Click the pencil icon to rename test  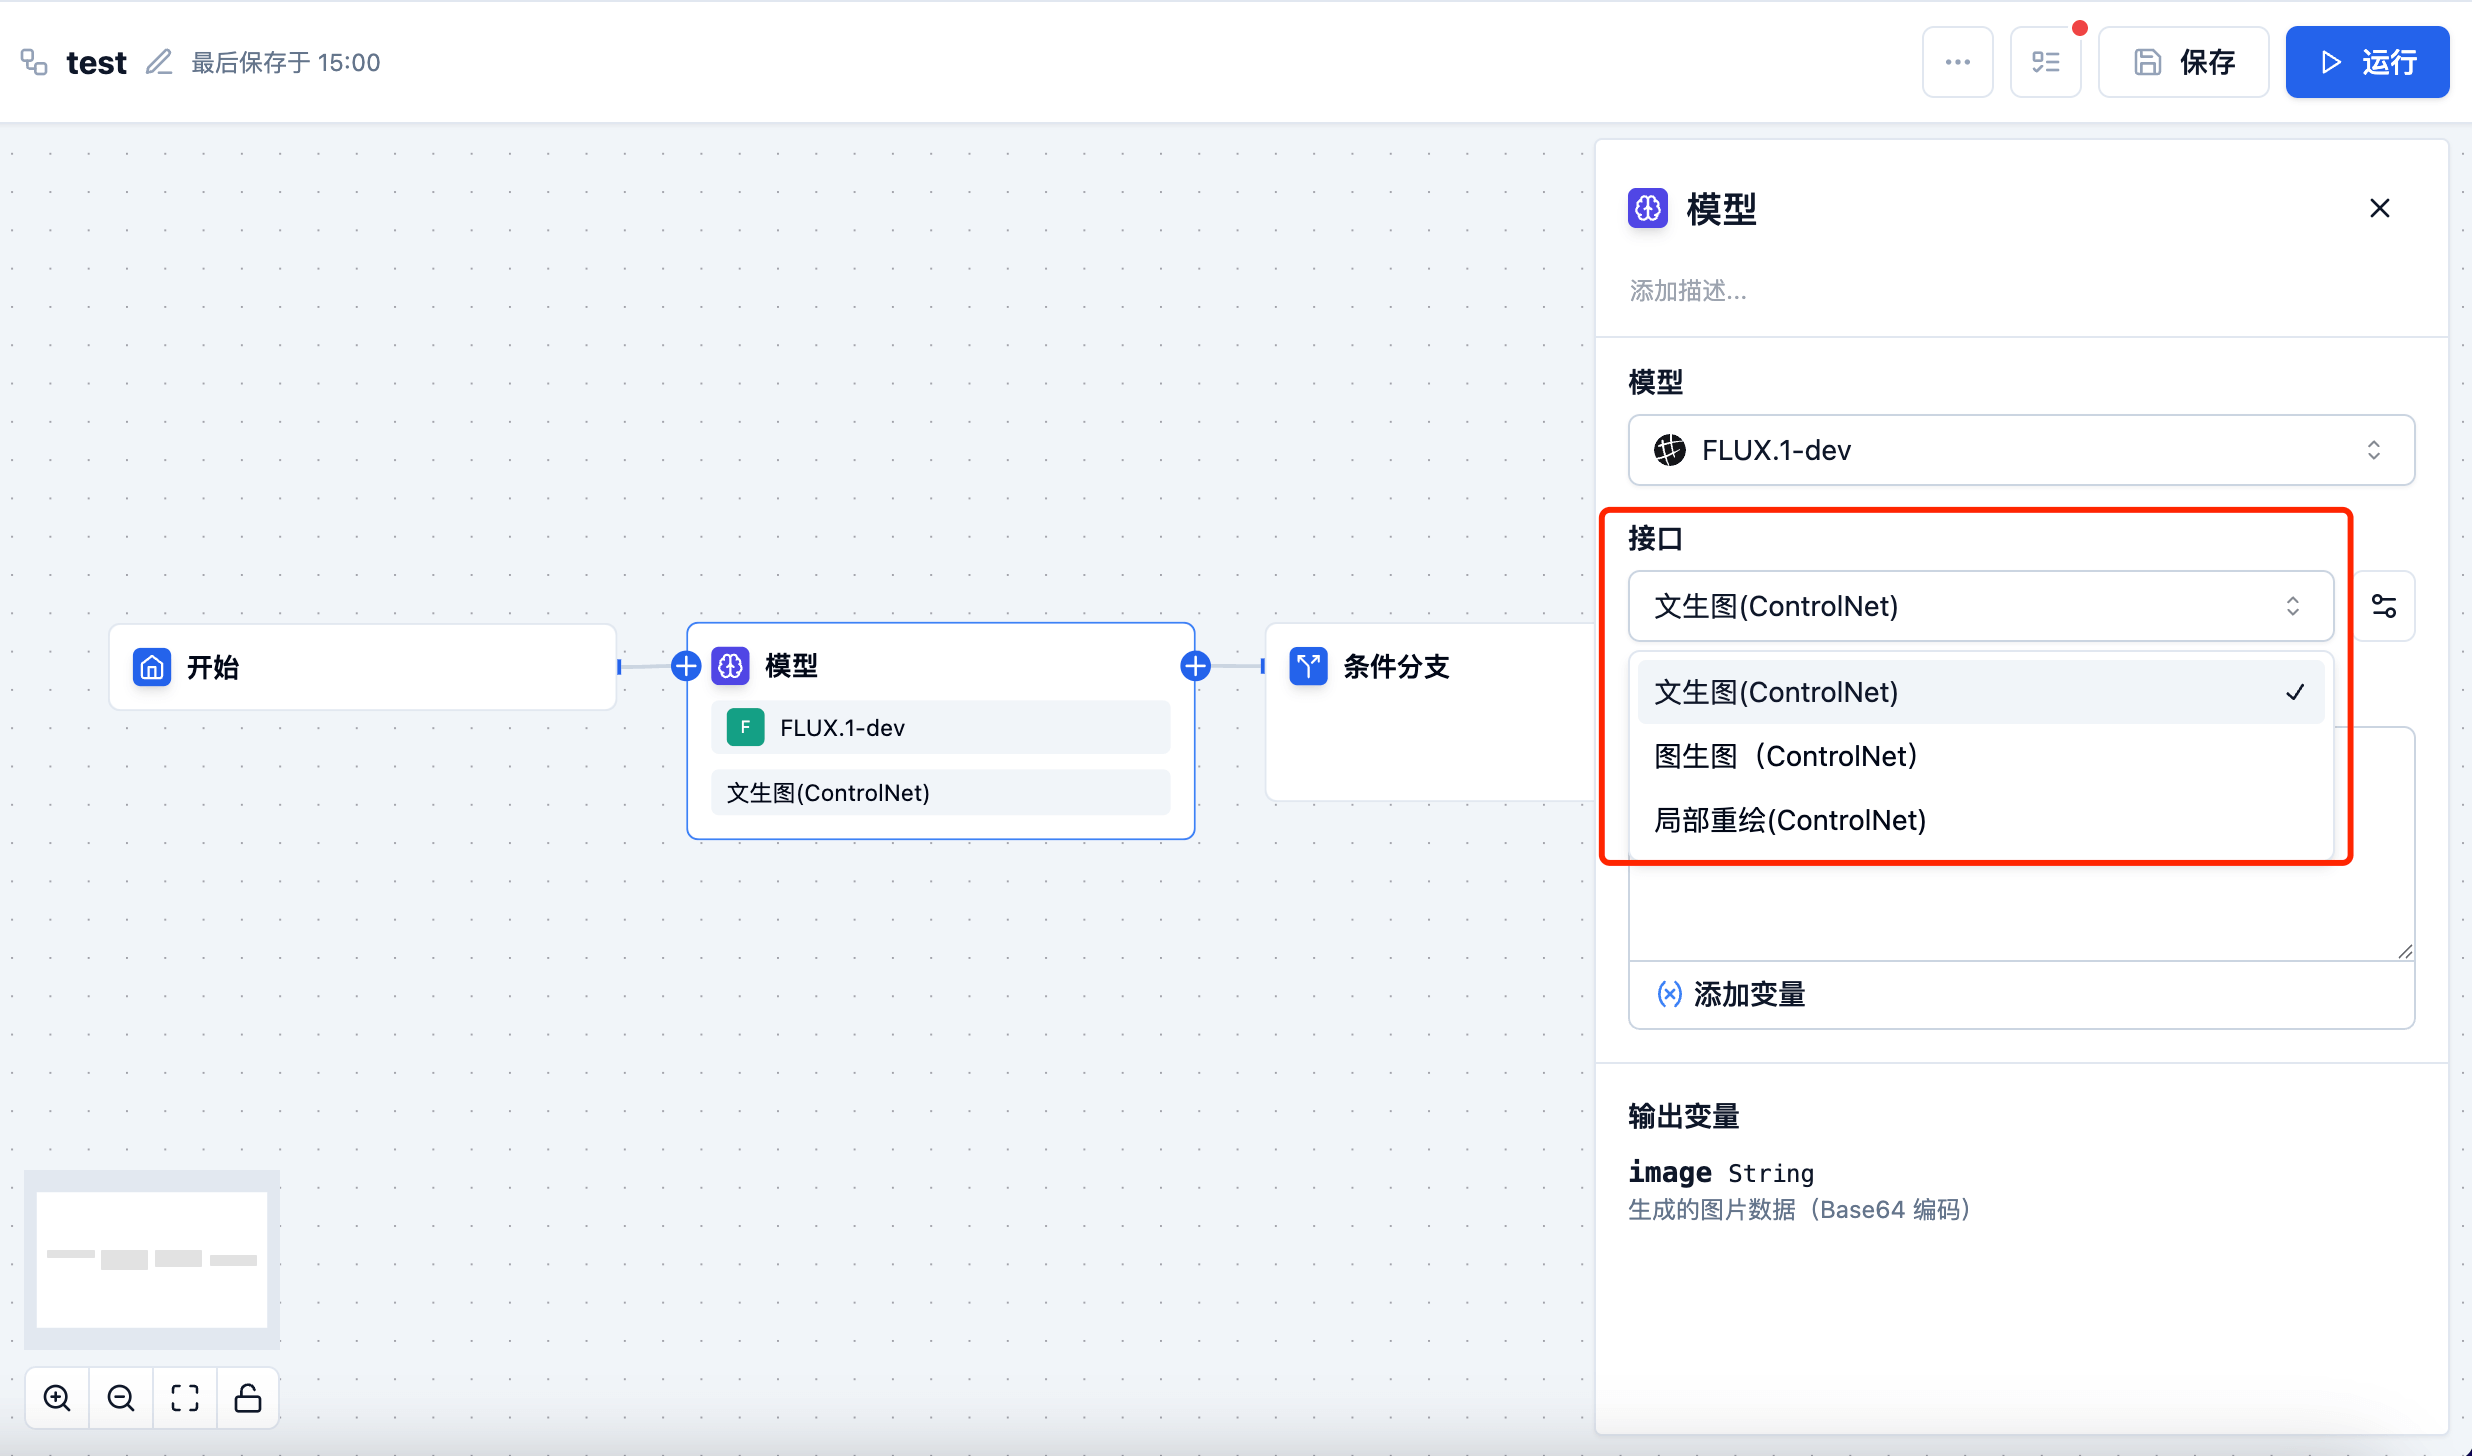(159, 62)
